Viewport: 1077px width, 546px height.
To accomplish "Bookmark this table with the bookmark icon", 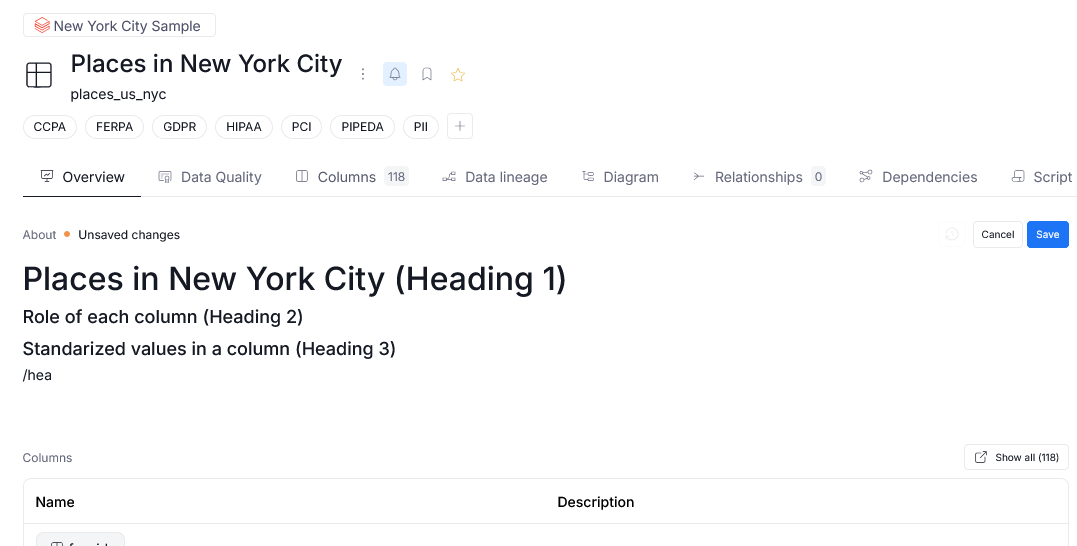I will click(x=427, y=74).
